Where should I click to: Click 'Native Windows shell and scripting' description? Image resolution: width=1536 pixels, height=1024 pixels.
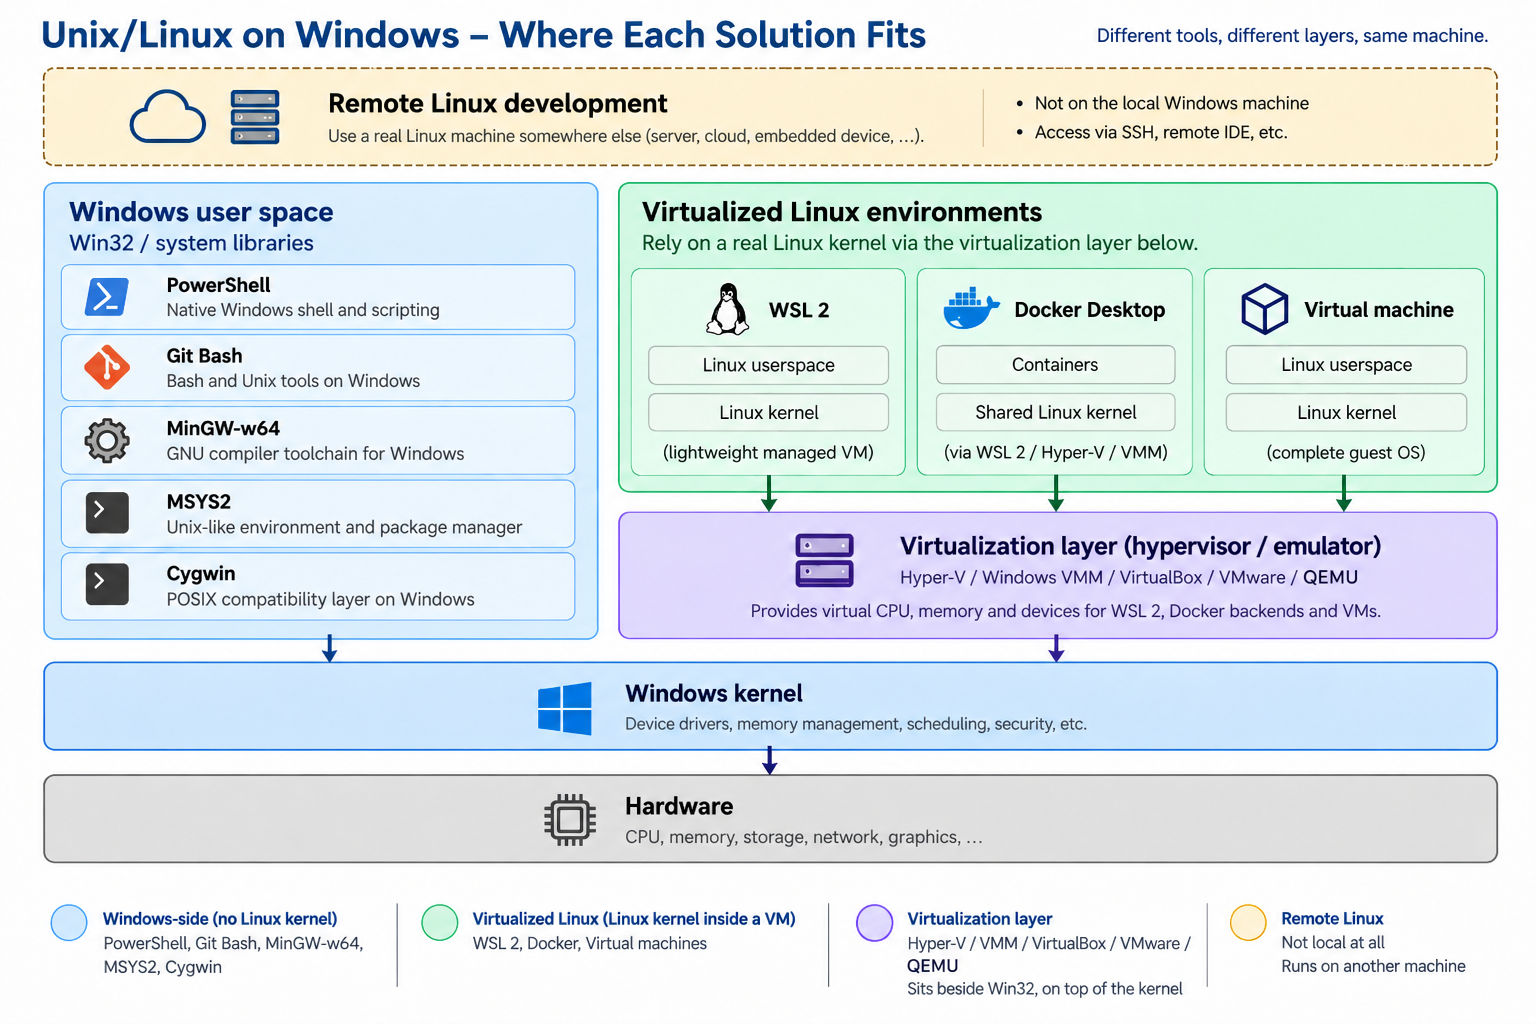point(303,310)
